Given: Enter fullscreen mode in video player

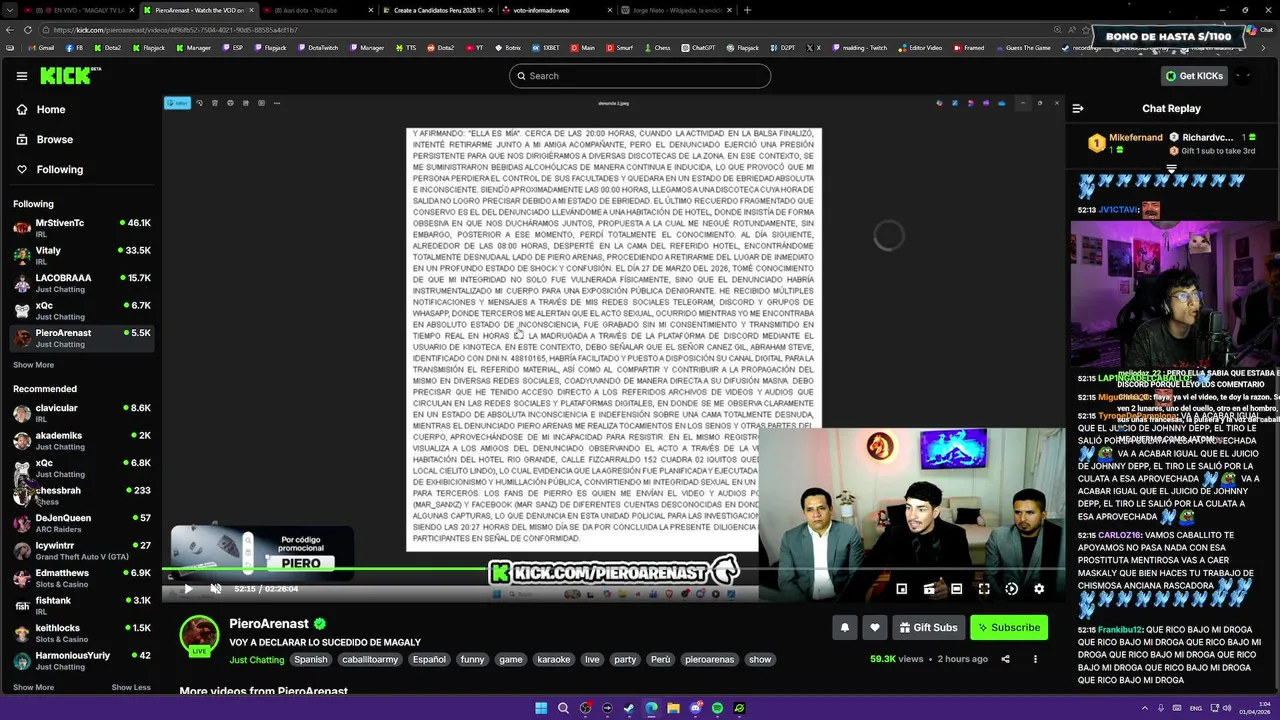Looking at the screenshot, I should tap(984, 589).
